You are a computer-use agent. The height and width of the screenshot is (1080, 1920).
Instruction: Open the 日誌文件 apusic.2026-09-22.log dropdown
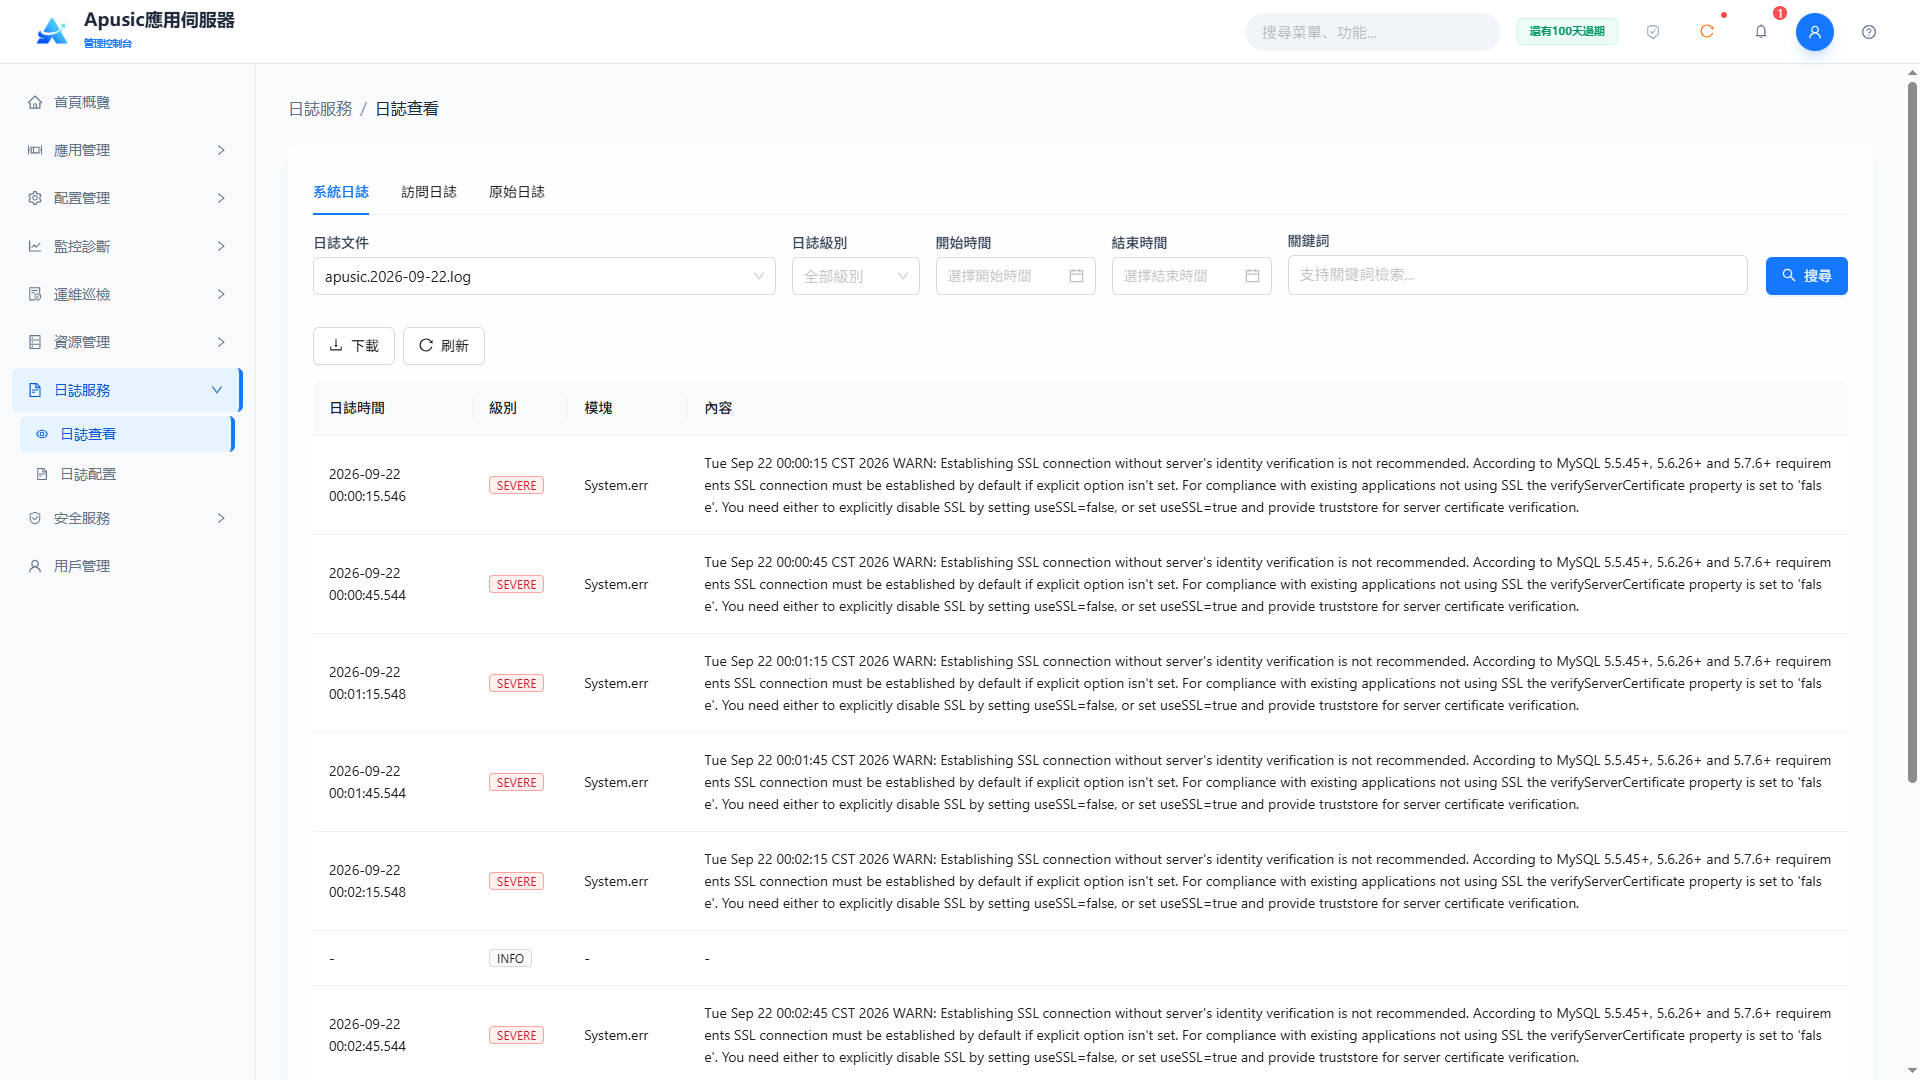(544, 276)
